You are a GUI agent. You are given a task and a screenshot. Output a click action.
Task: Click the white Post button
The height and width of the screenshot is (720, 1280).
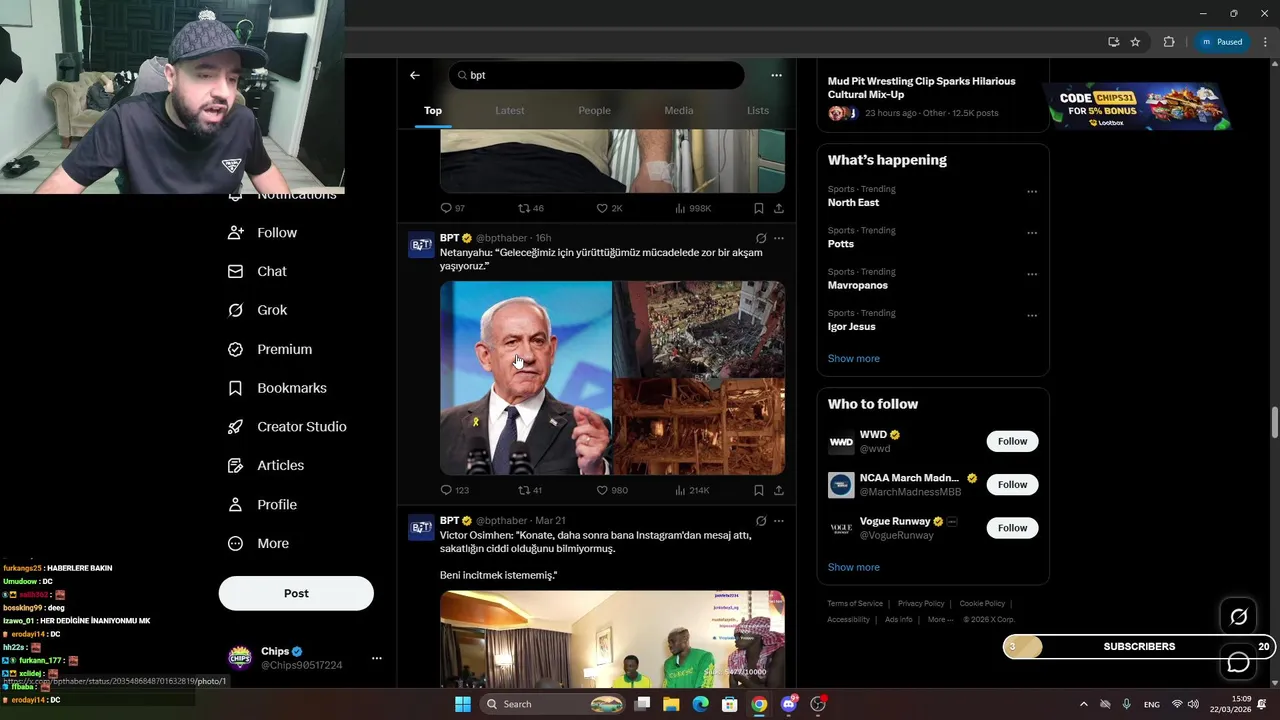pyautogui.click(x=296, y=593)
